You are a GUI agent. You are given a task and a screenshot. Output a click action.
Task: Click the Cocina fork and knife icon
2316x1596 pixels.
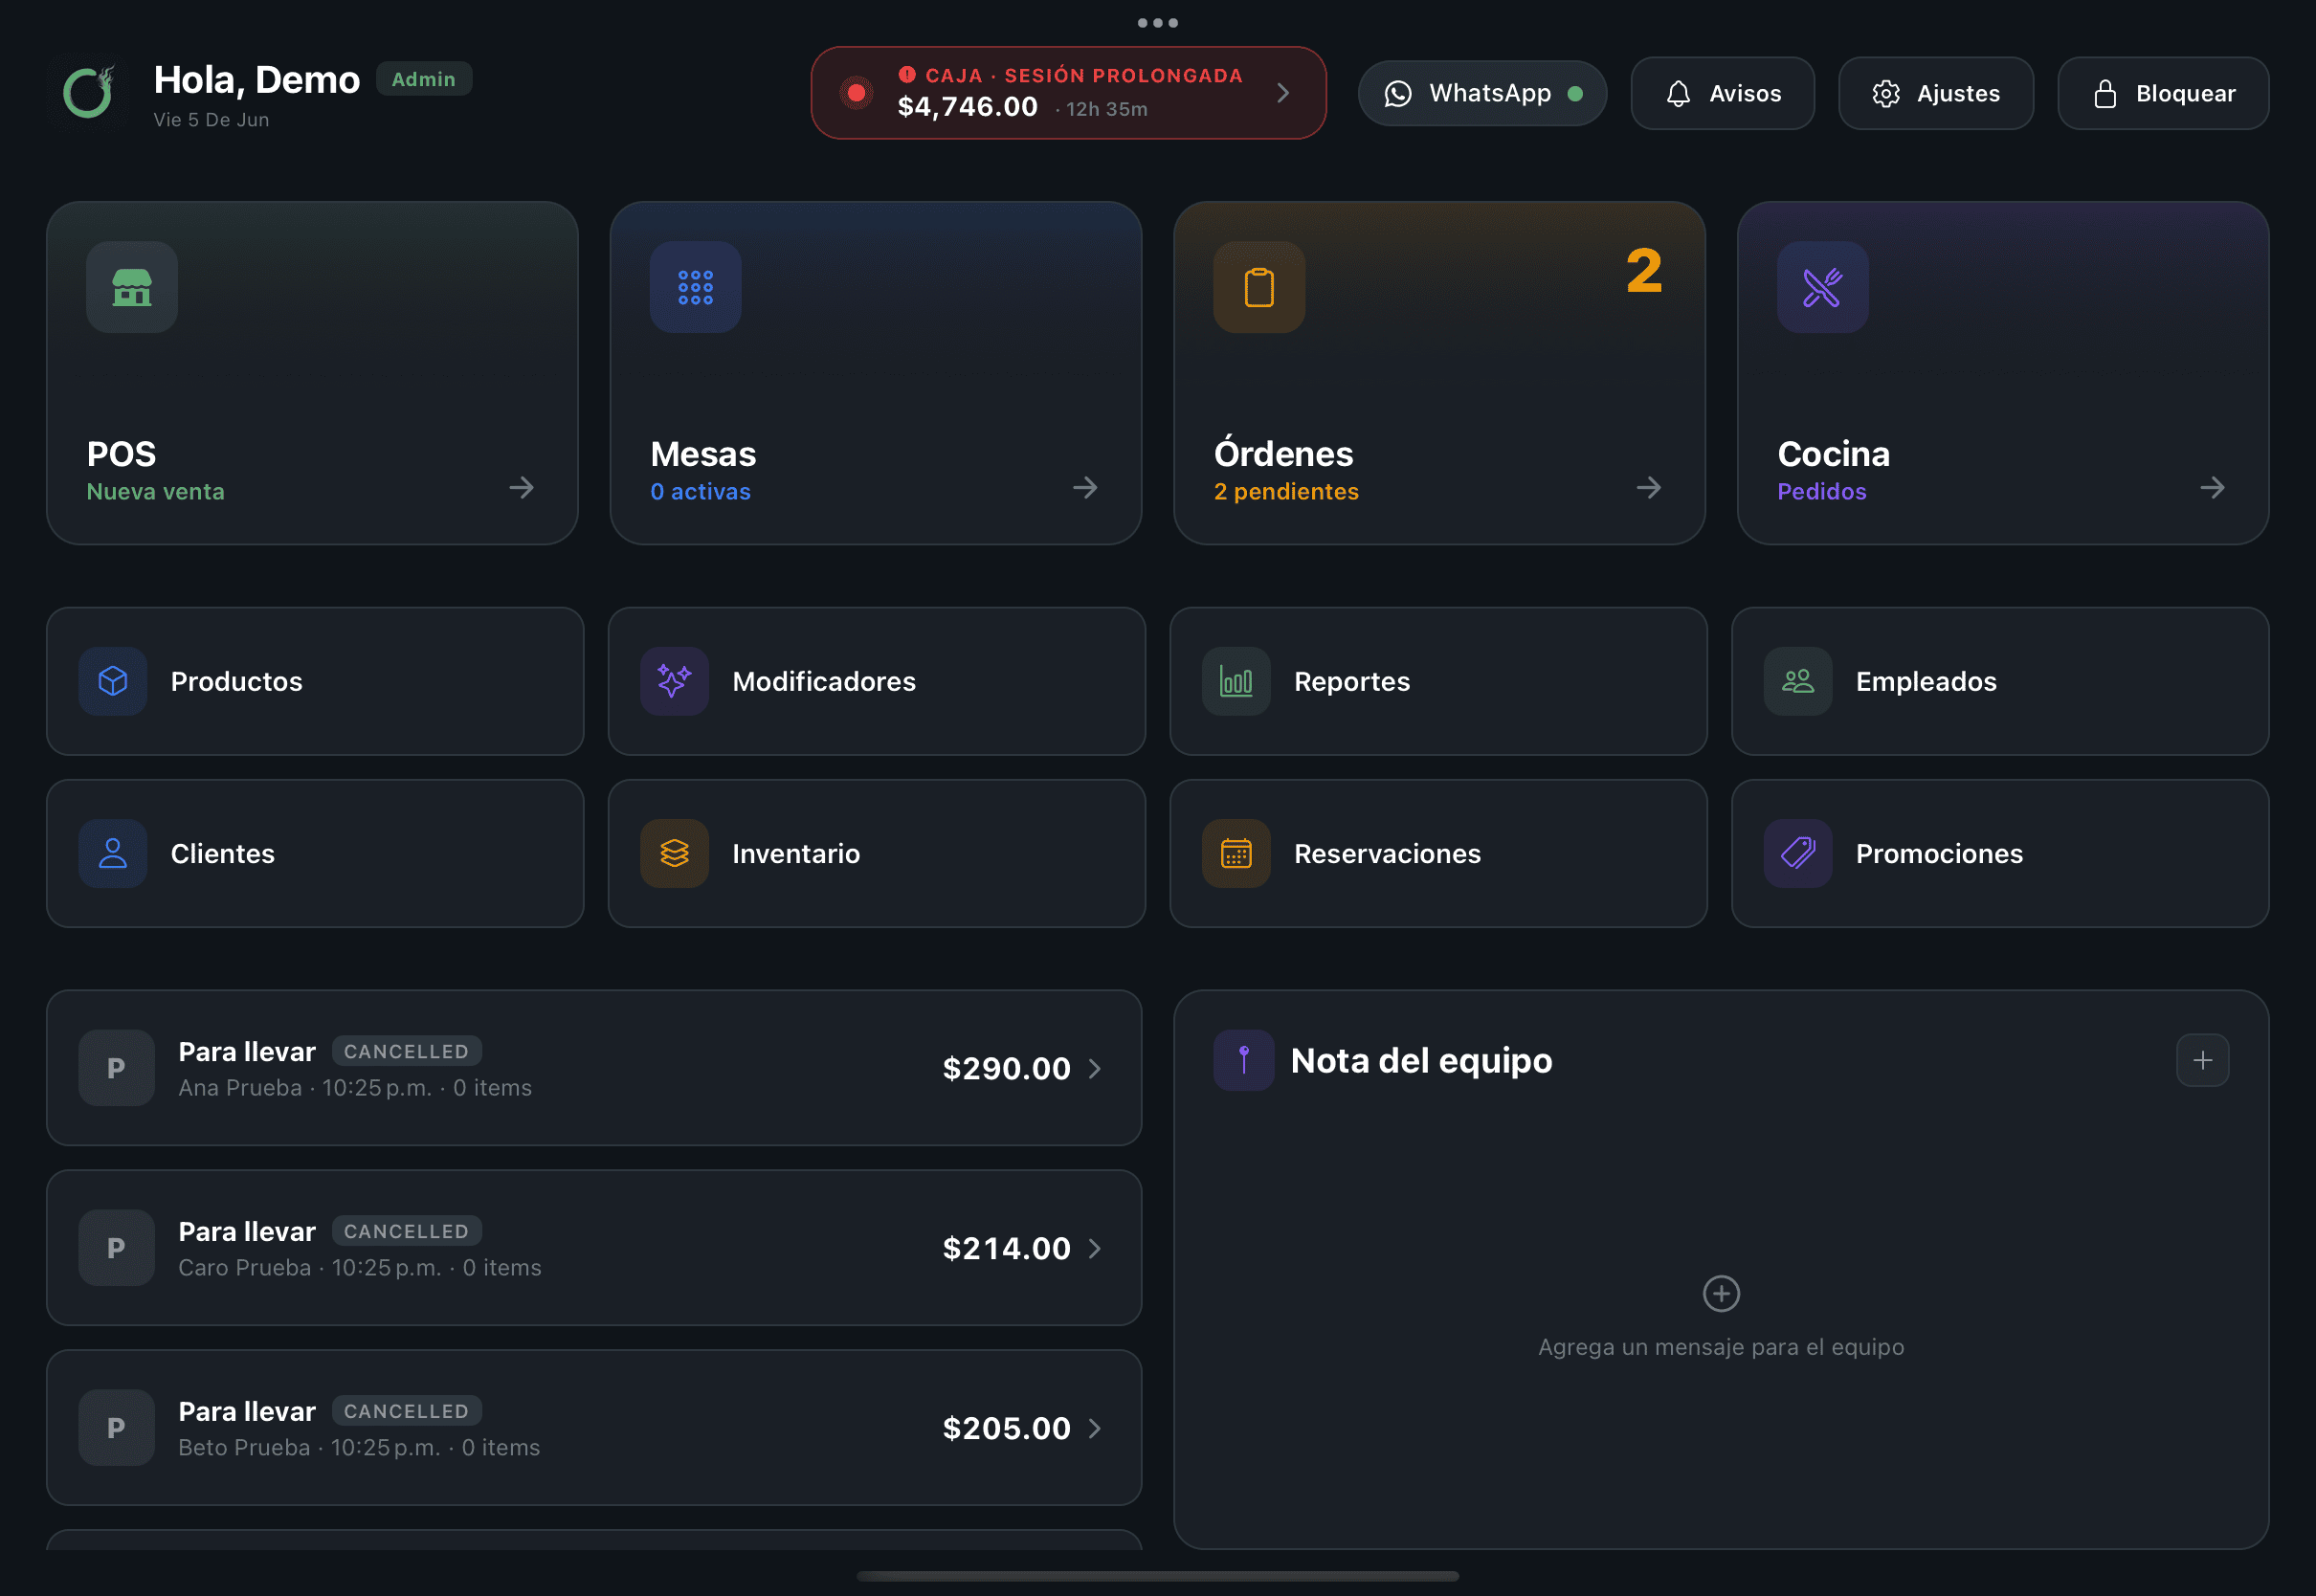click(x=1823, y=288)
